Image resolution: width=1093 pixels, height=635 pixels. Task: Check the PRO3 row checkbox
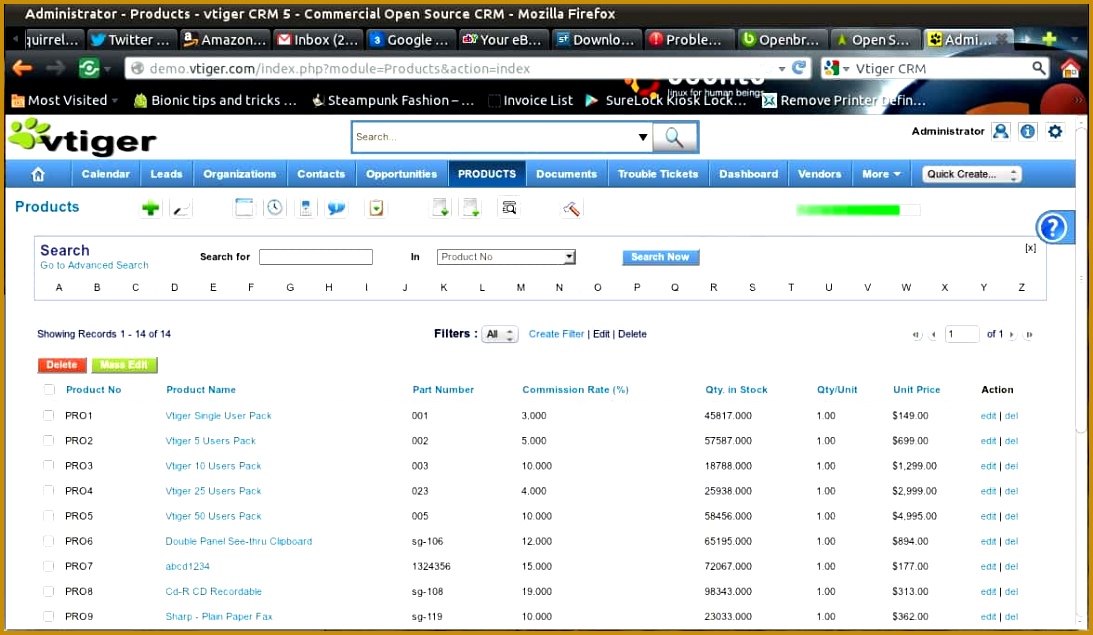(48, 466)
